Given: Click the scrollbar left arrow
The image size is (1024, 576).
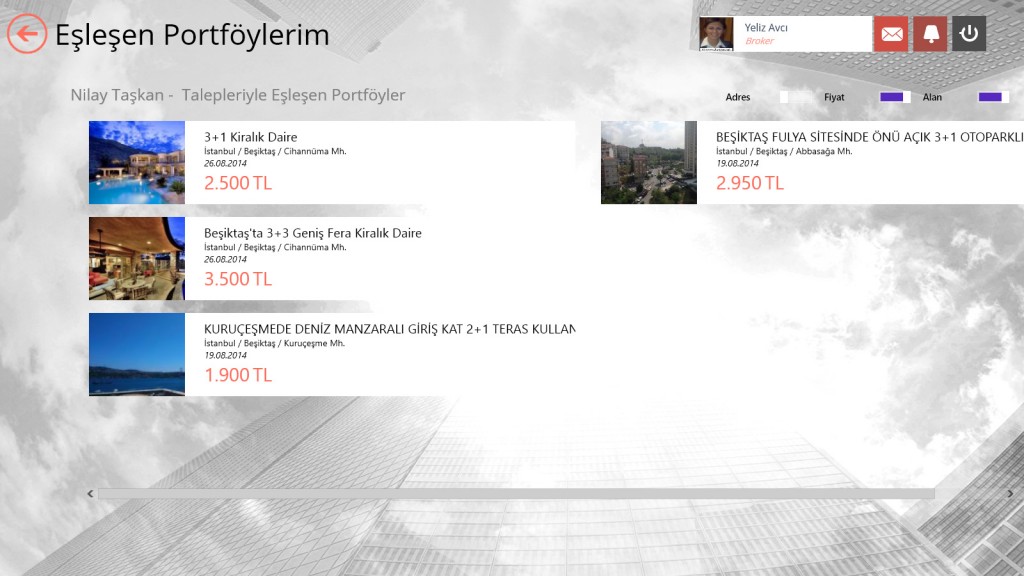Looking at the screenshot, I should pos(91,493).
